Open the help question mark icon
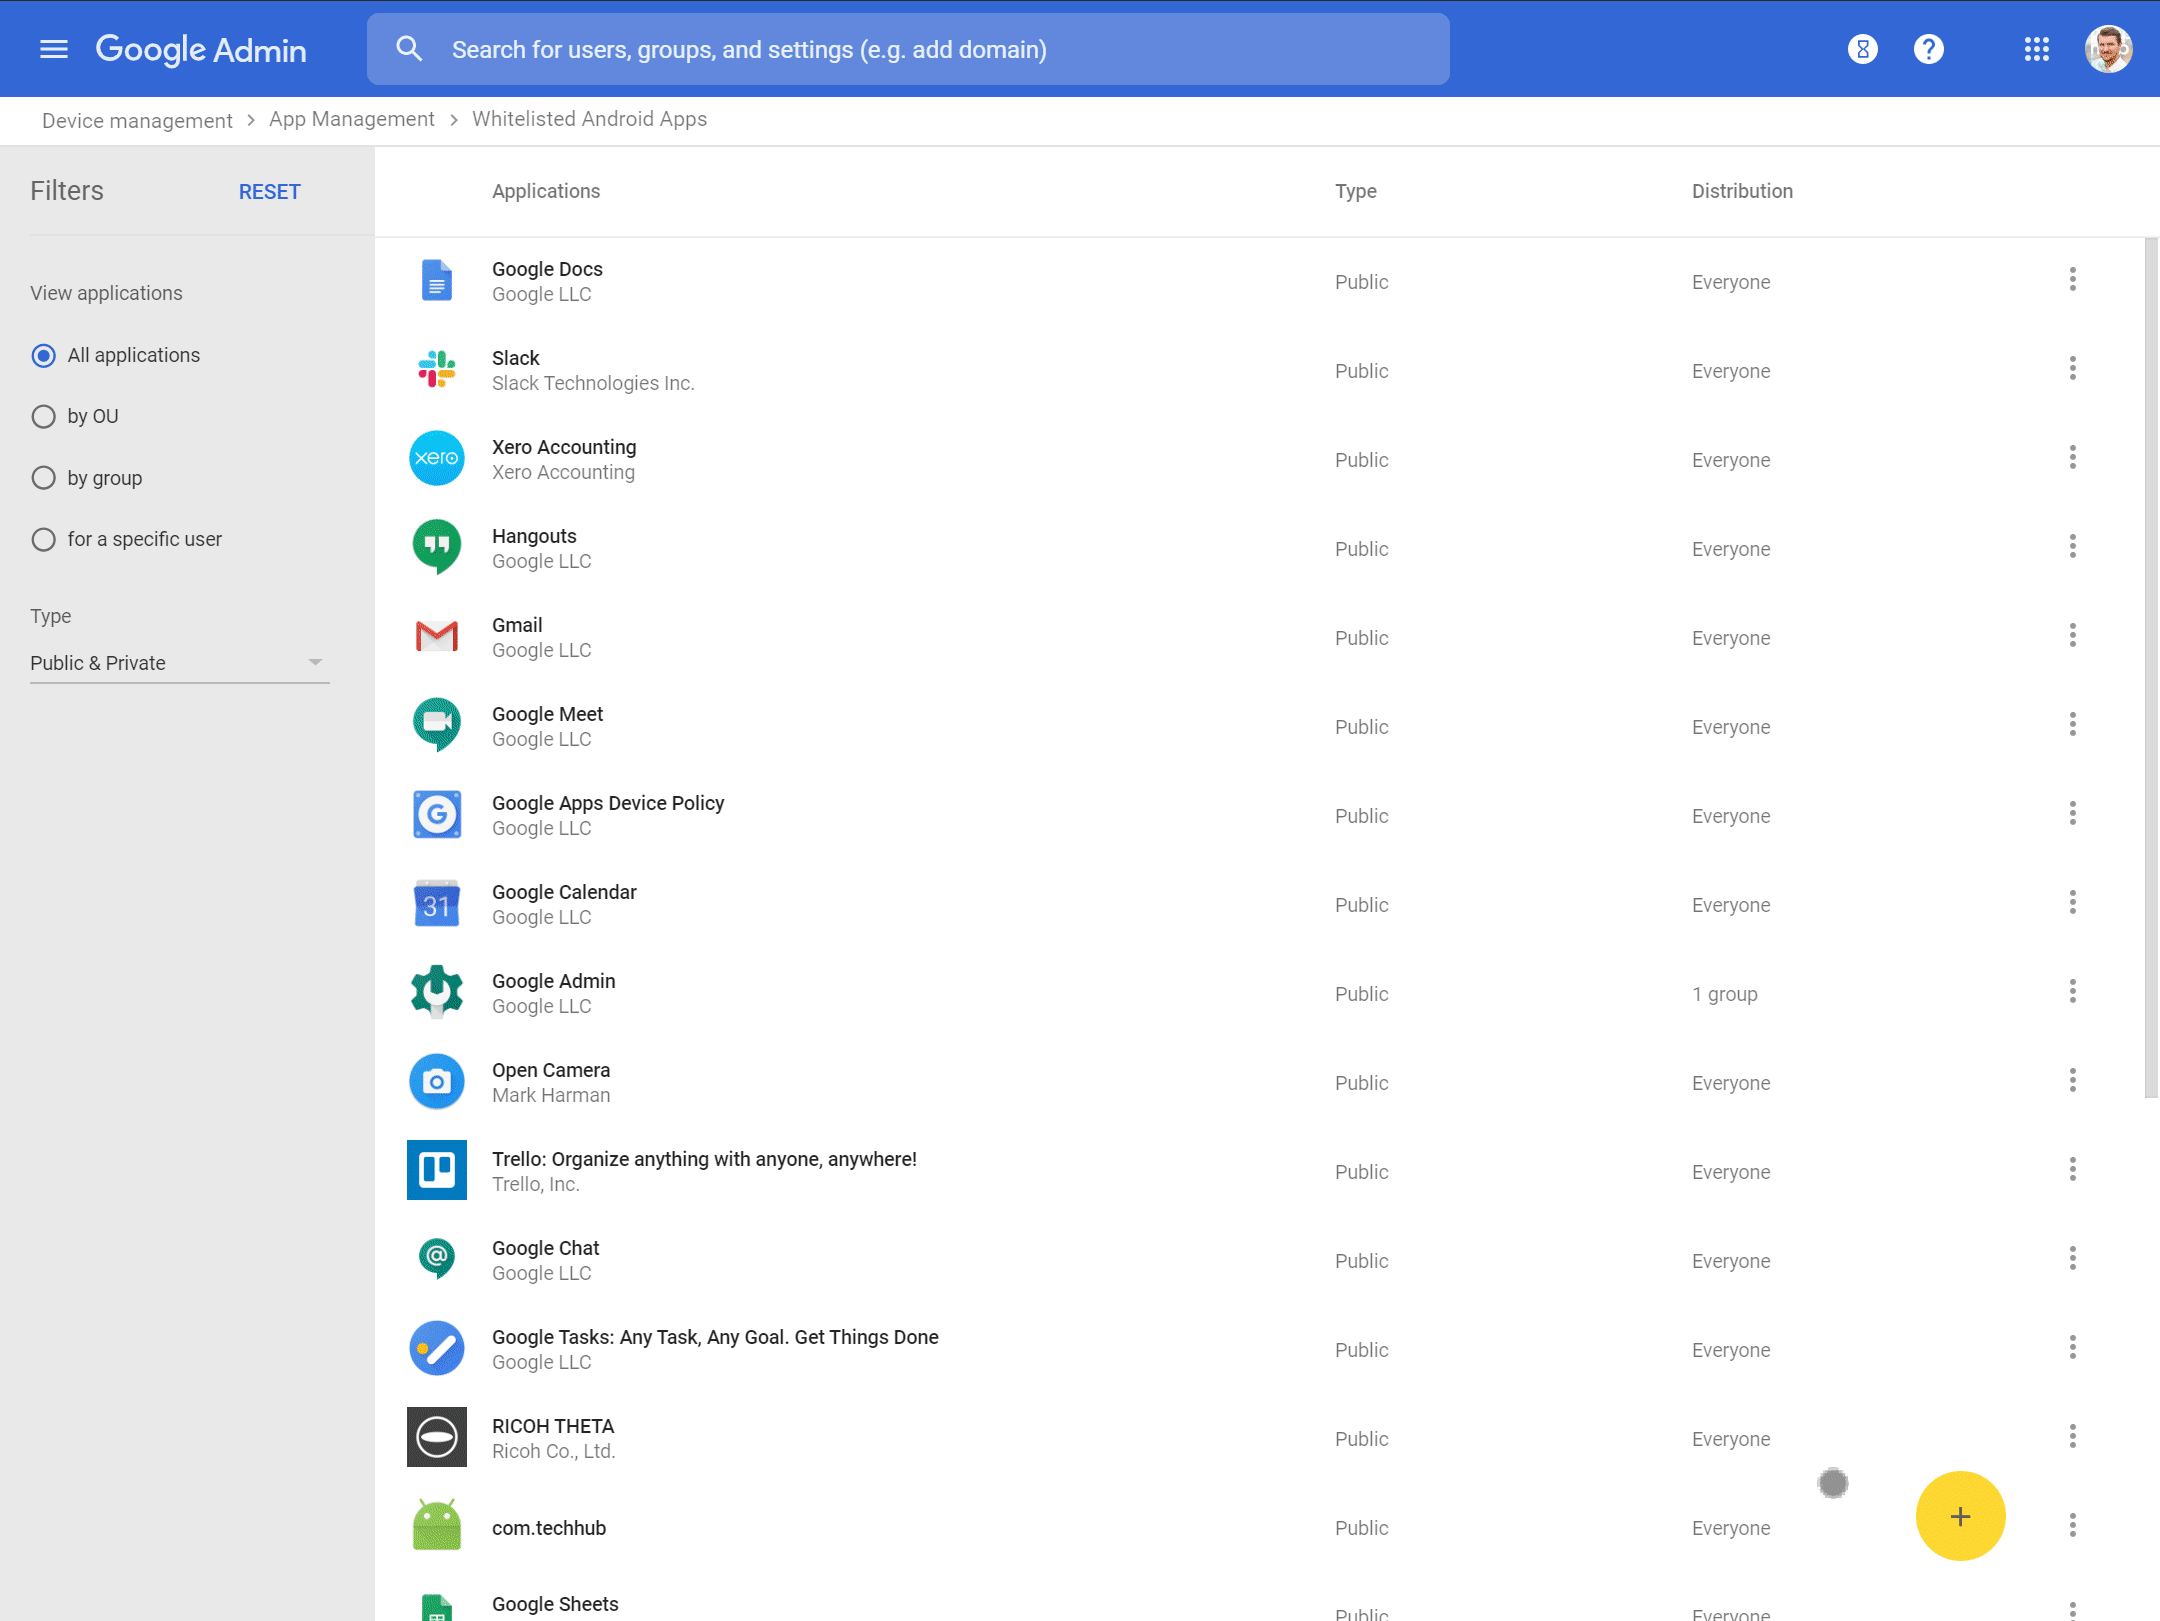 1929,49
